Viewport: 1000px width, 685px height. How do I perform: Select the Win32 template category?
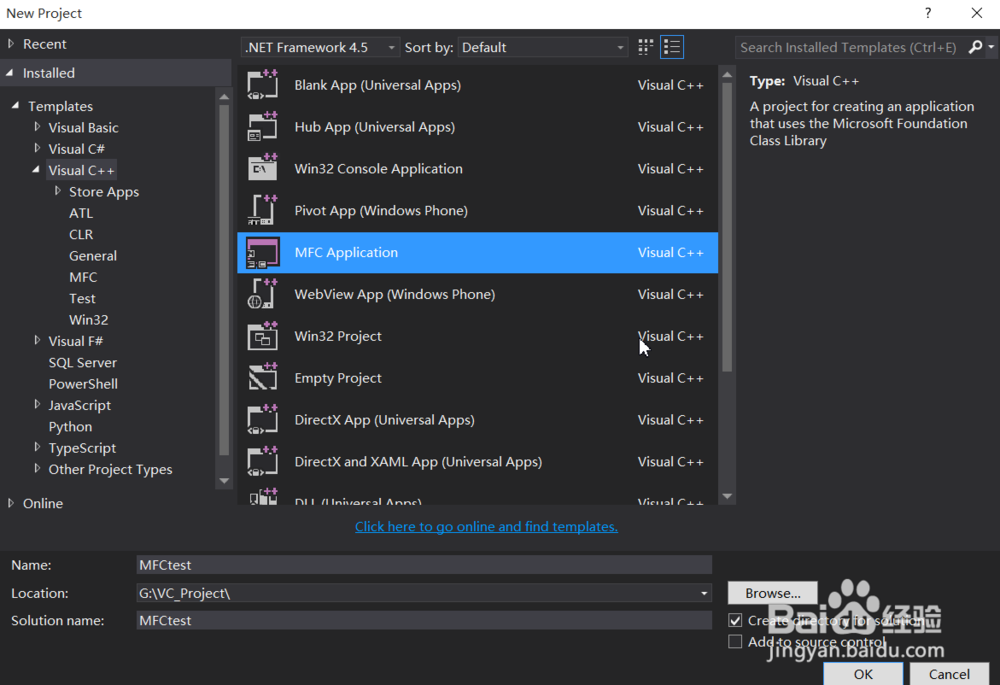coord(89,320)
